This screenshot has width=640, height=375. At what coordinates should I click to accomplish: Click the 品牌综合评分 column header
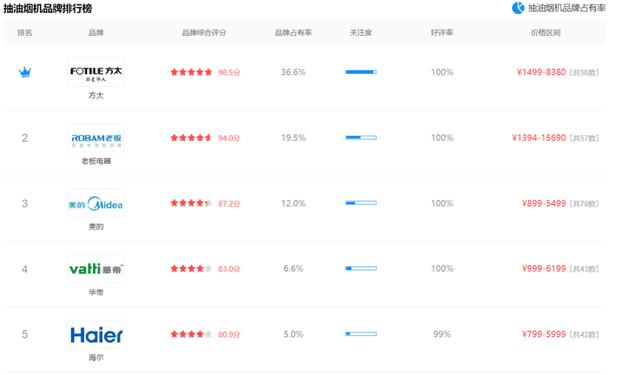click(x=204, y=33)
